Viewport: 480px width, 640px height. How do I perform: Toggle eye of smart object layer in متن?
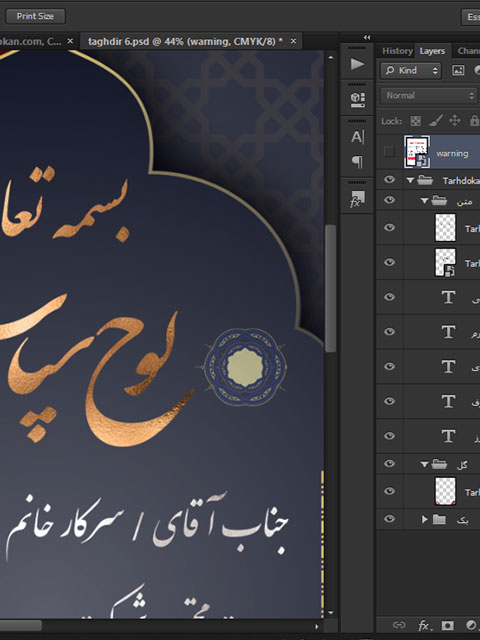click(x=389, y=262)
